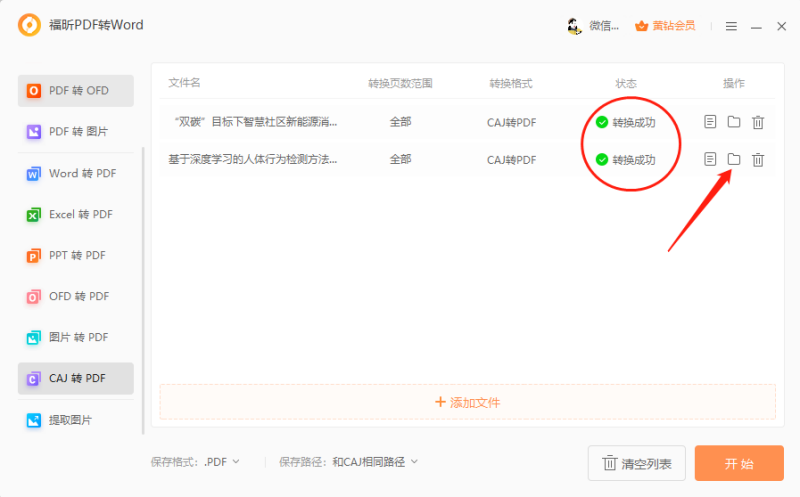Expand the 保存格式 .PDF dropdown
The width and height of the screenshot is (800, 497).
tap(223, 462)
